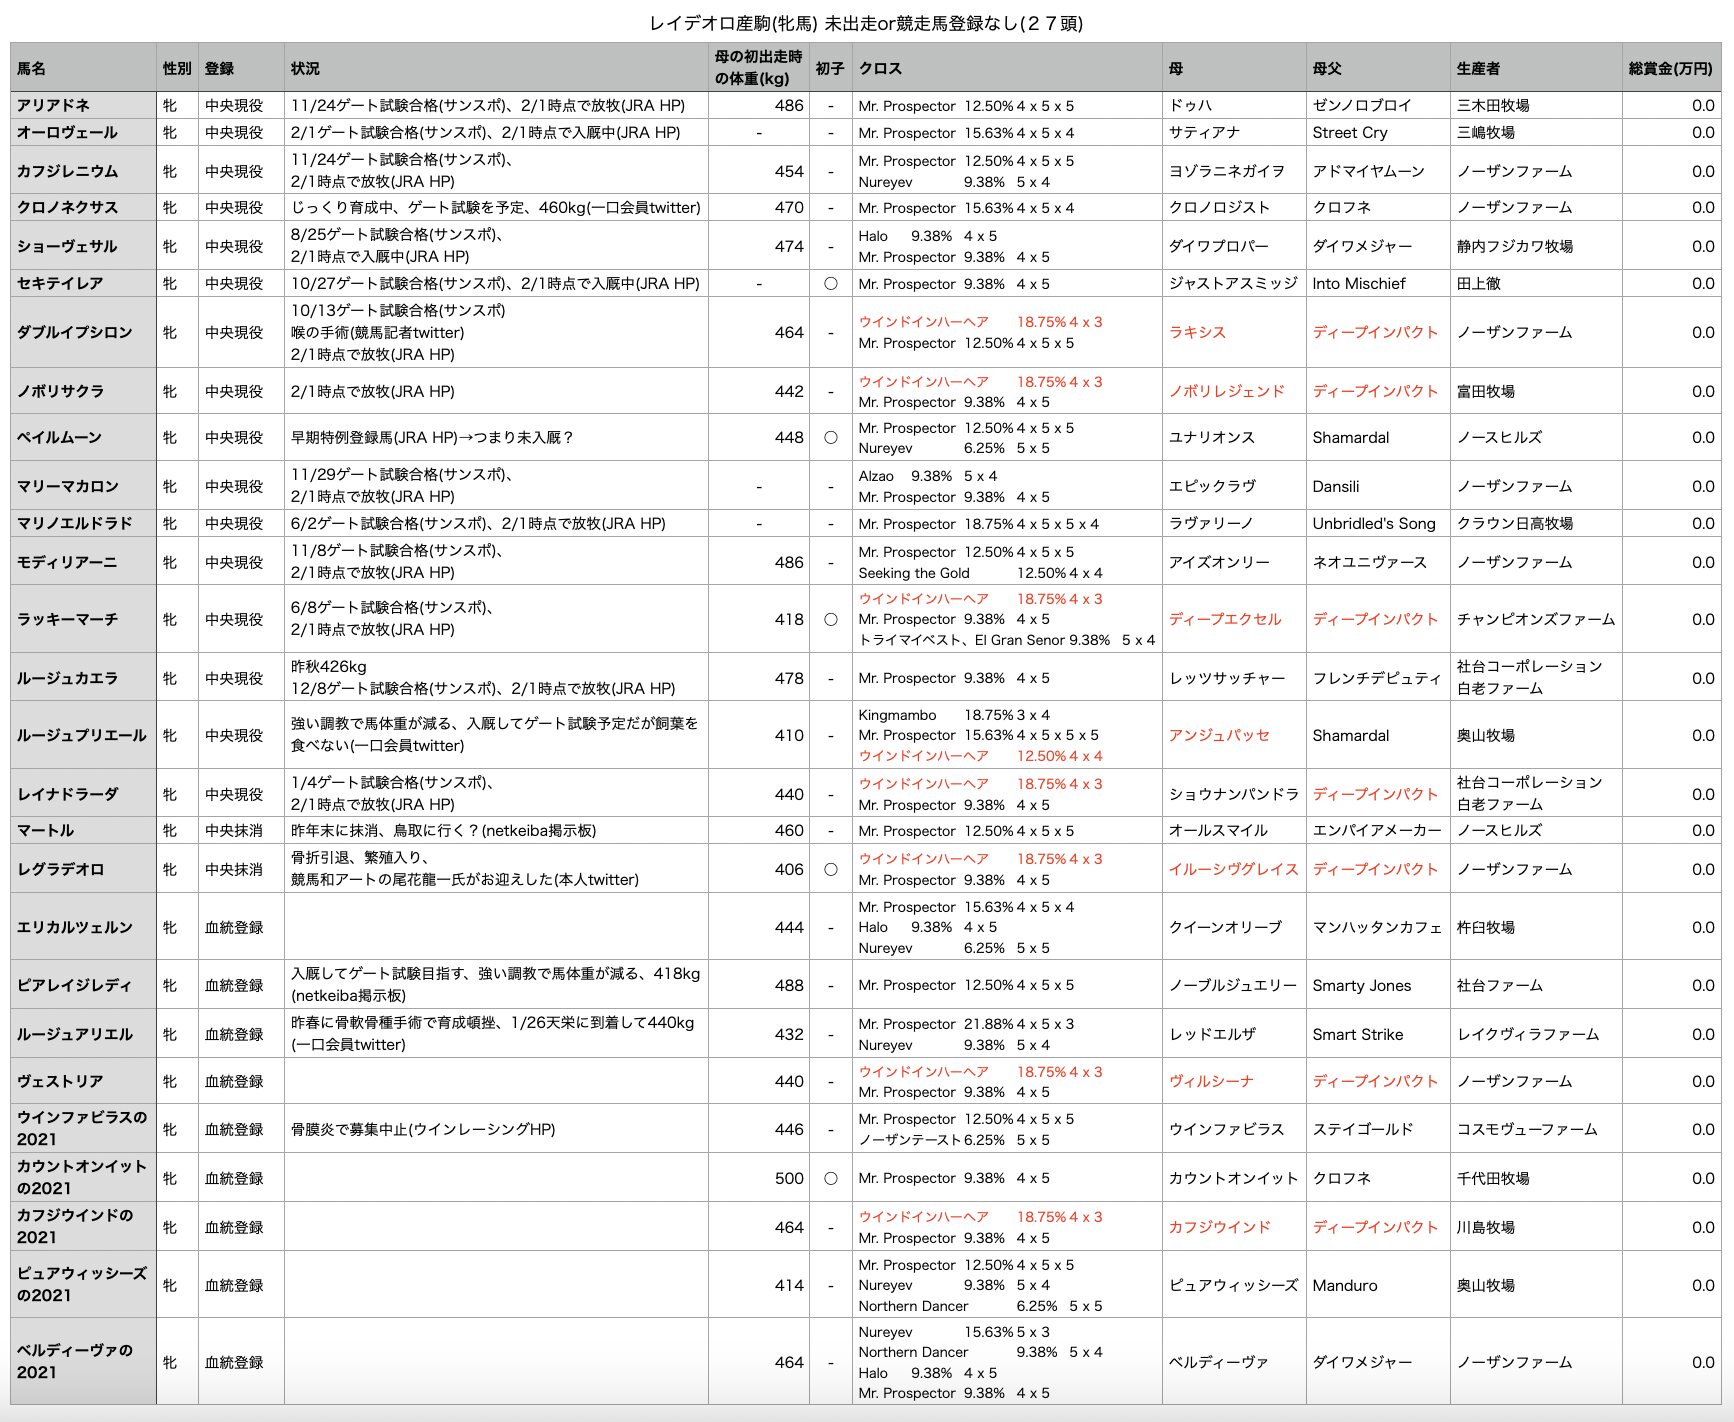This screenshot has width=1734, height=1422.
Task: Click the damsire Manduro
Action: tap(1345, 1285)
